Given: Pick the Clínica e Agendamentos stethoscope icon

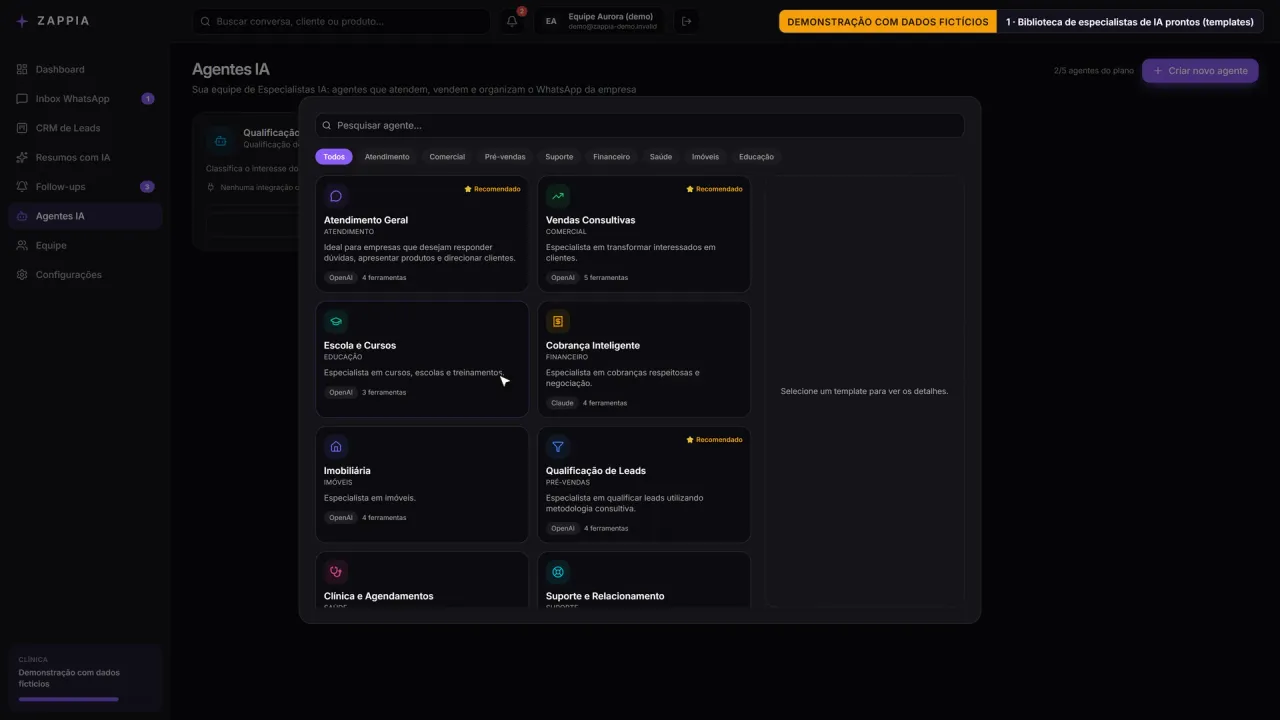Looking at the screenshot, I should tap(336, 572).
